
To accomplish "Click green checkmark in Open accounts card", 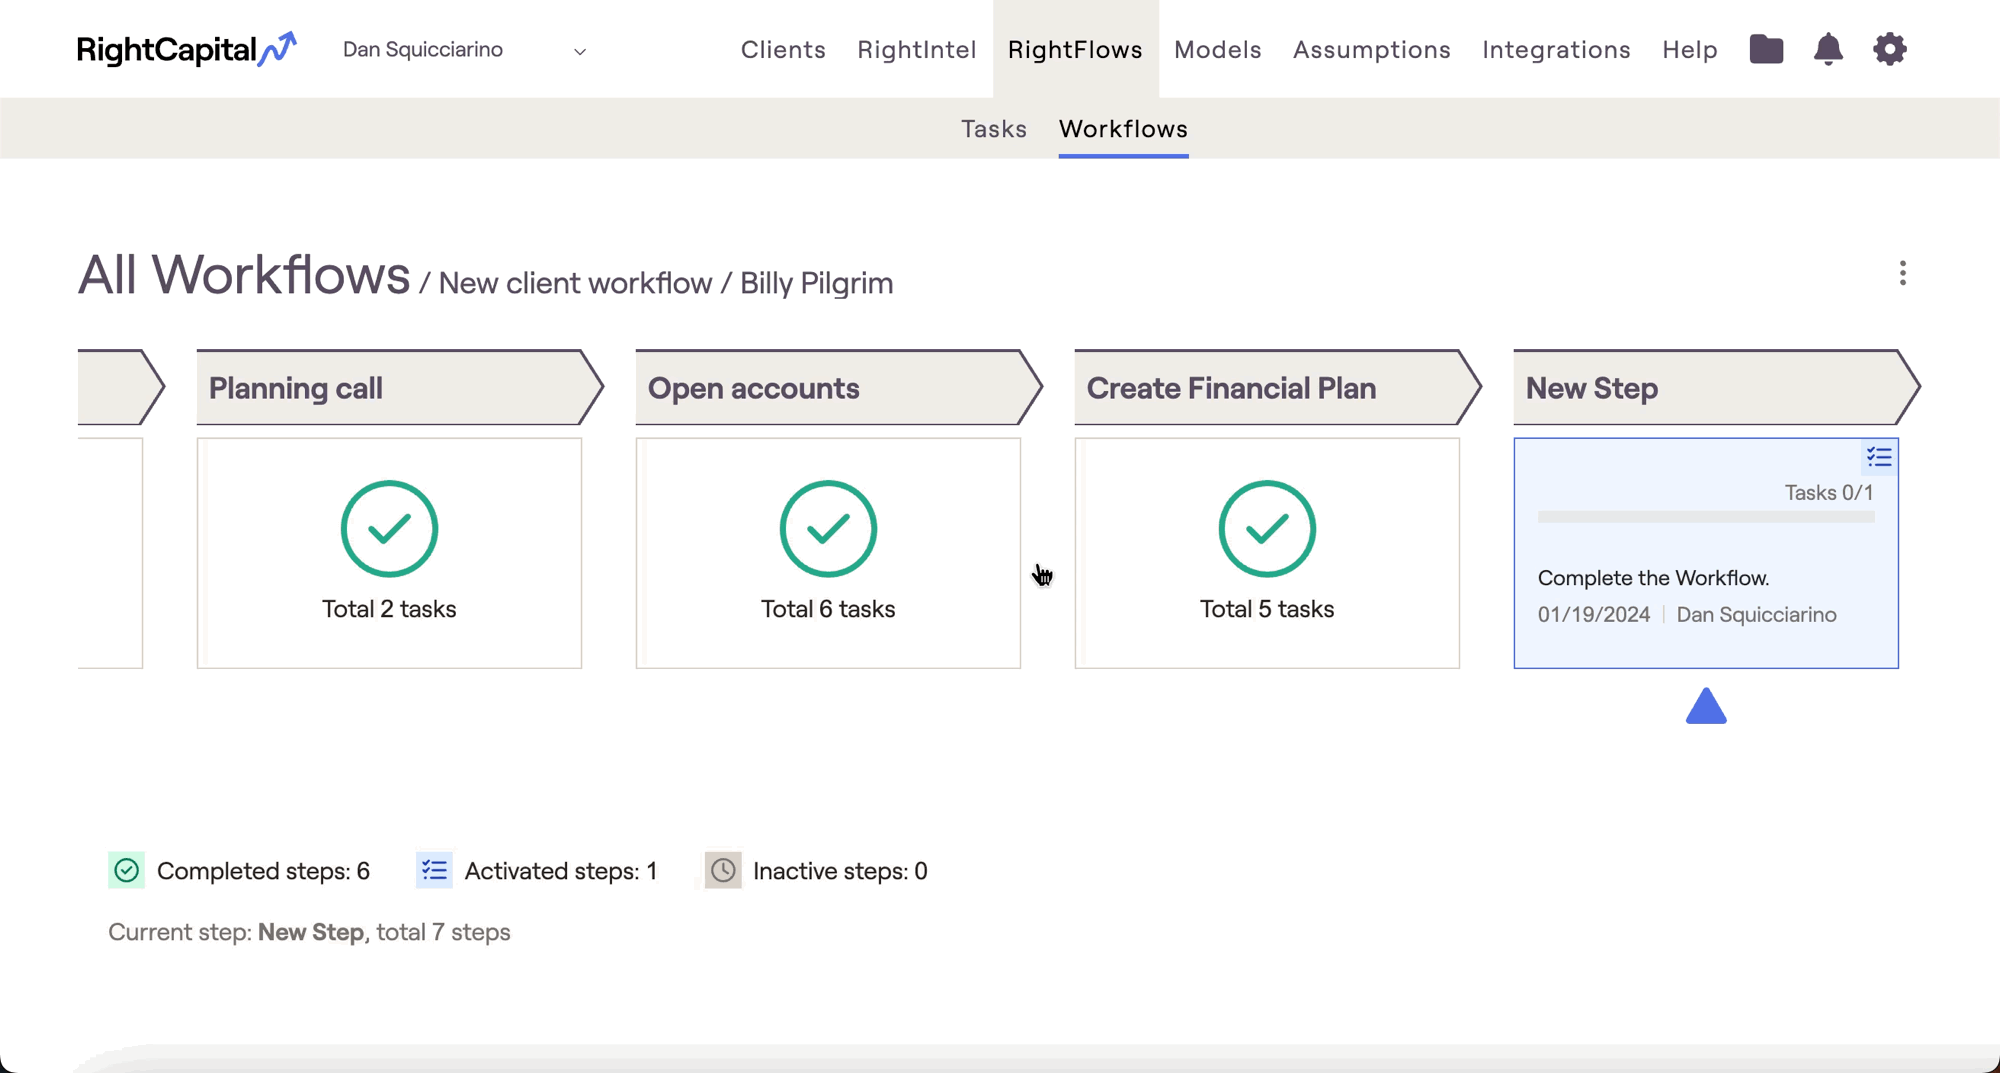I will click(x=828, y=529).
